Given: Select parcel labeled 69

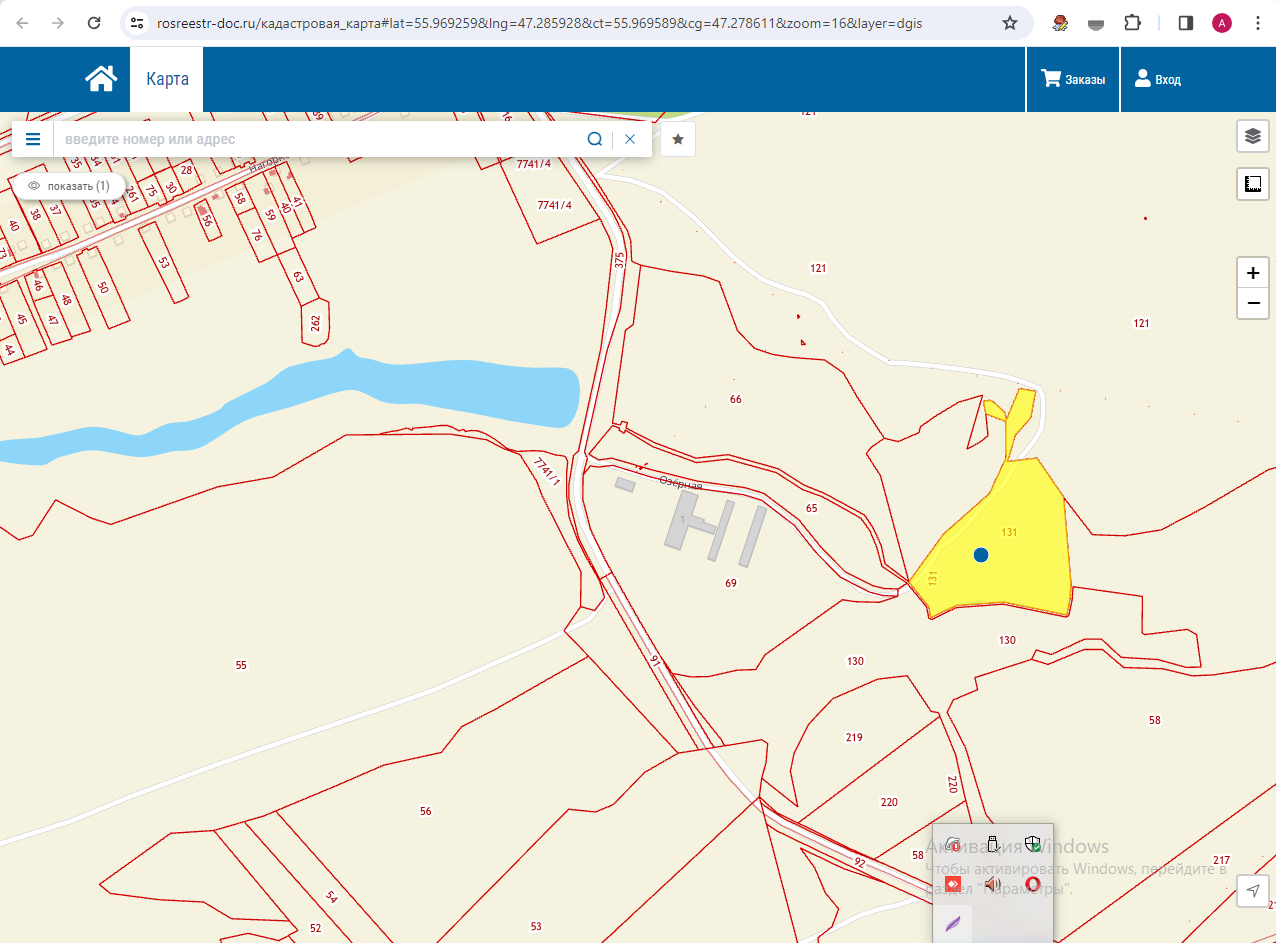Looking at the screenshot, I should click(x=731, y=582).
